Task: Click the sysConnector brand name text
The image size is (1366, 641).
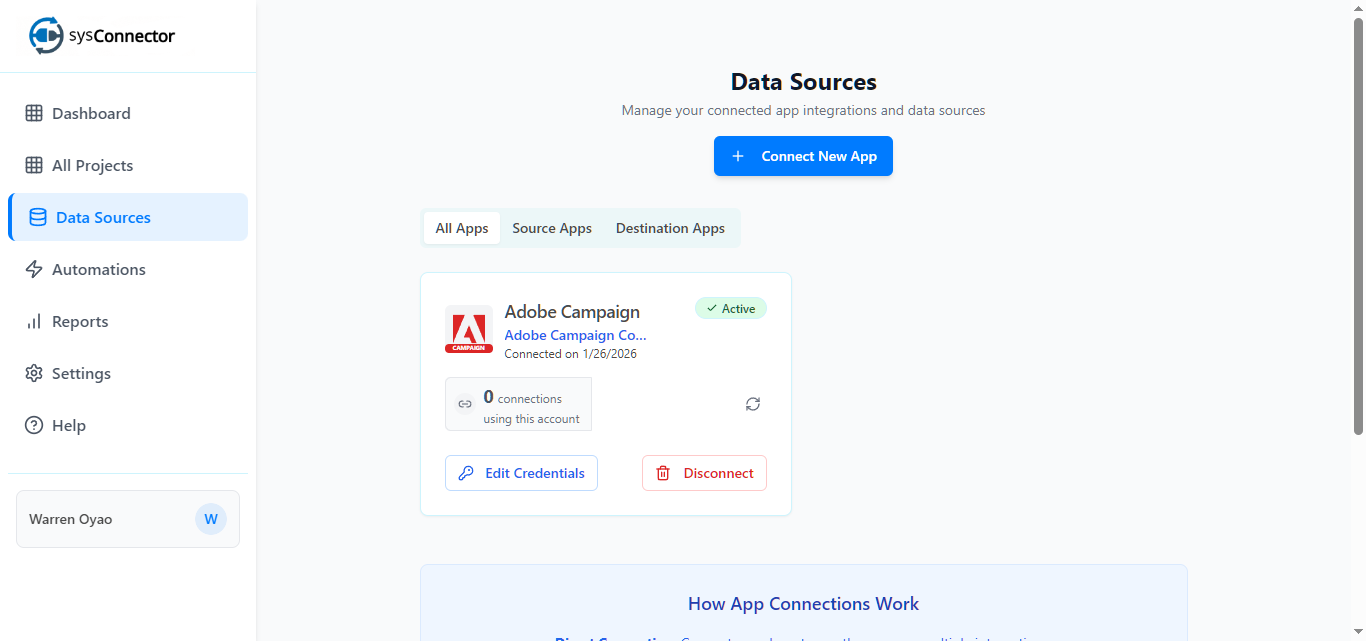Action: [122, 36]
